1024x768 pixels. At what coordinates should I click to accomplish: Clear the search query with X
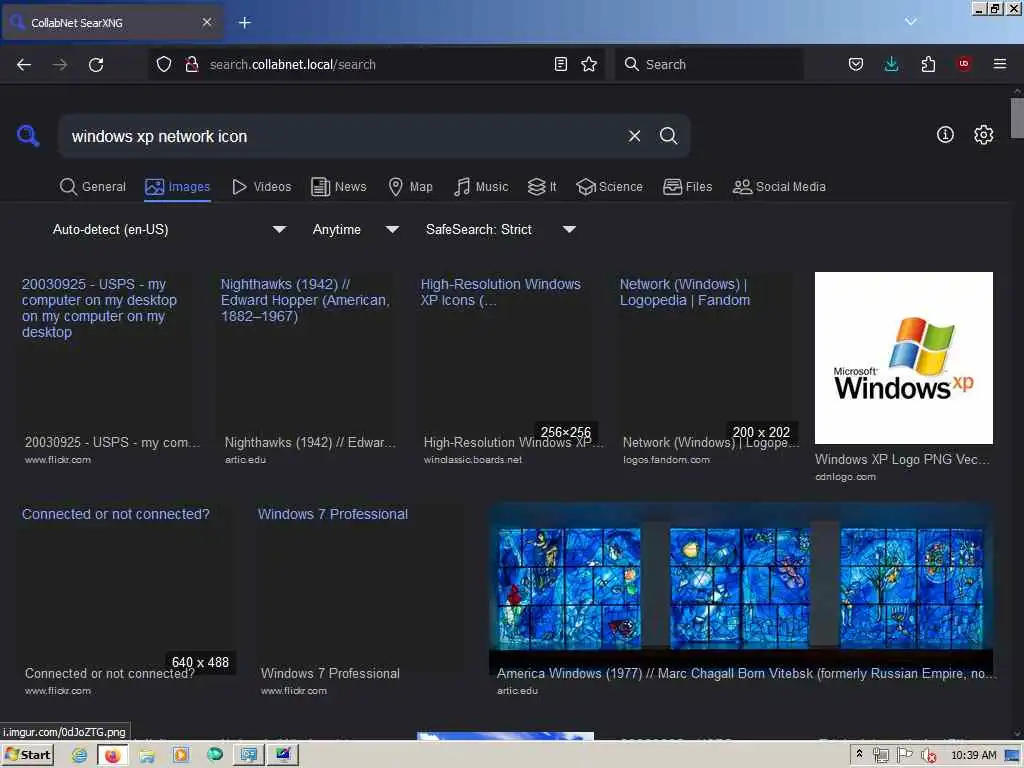(634, 136)
